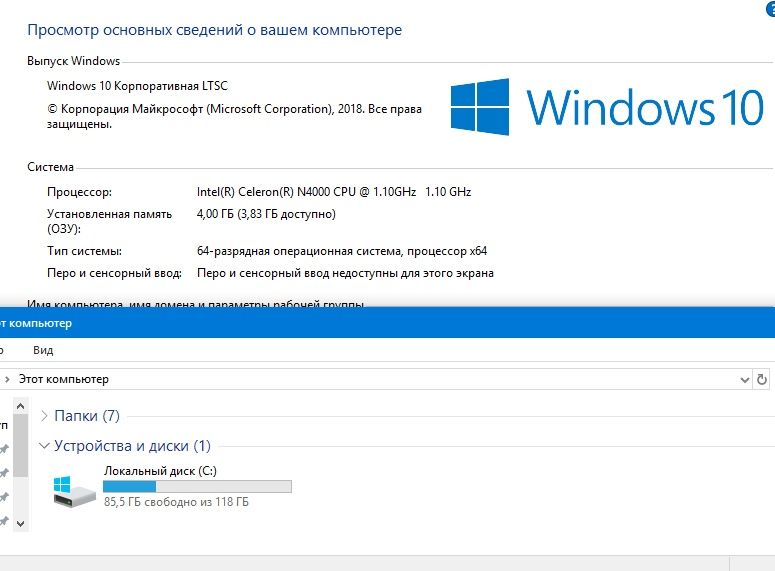Click the 85,5 ГБ свободно из 118 ГБ text
This screenshot has height=571, width=775.
pyautogui.click(x=176, y=502)
